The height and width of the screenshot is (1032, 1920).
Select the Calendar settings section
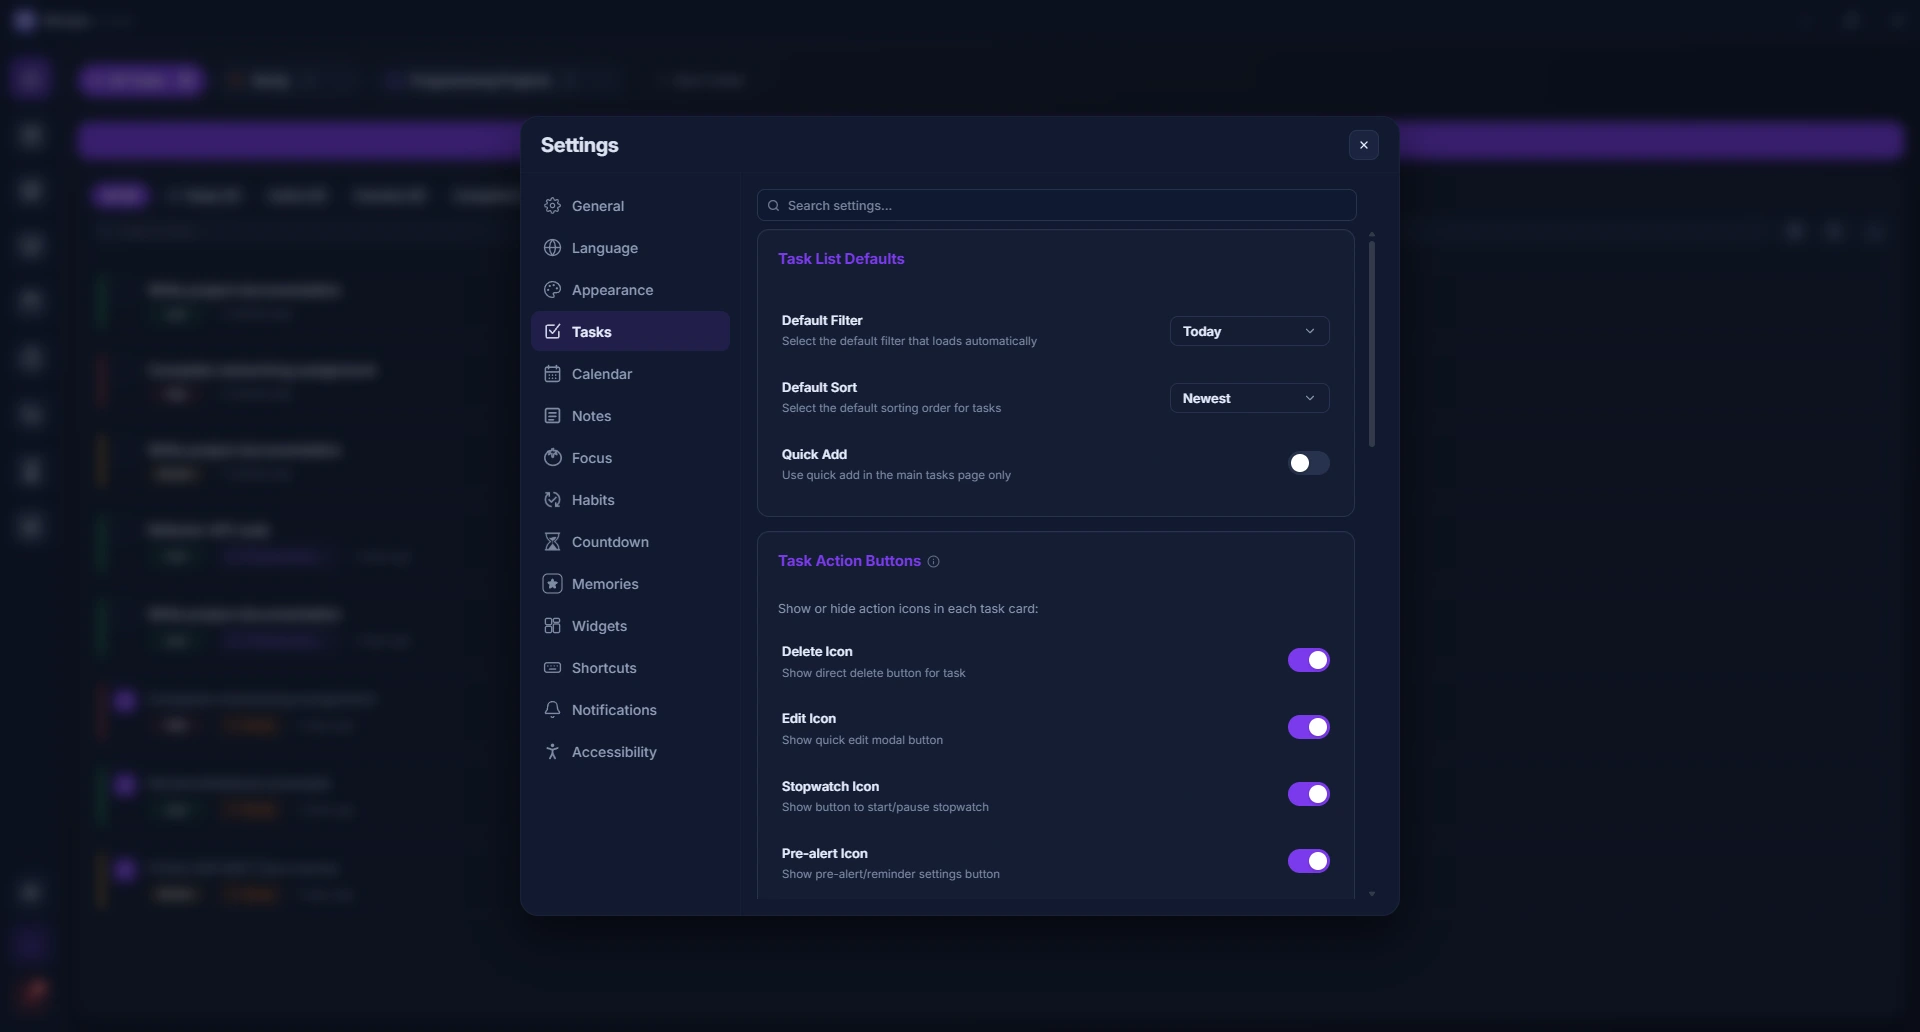(x=630, y=374)
